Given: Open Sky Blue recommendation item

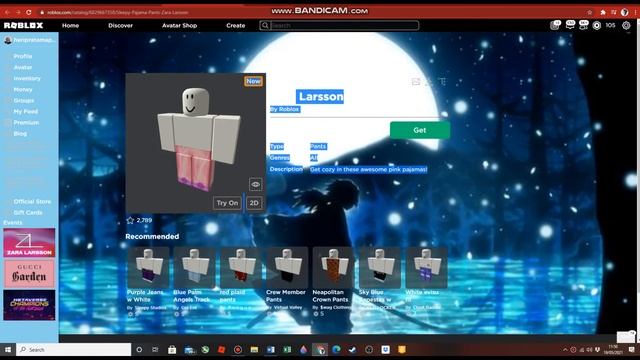Looking at the screenshot, I should coord(380,267).
